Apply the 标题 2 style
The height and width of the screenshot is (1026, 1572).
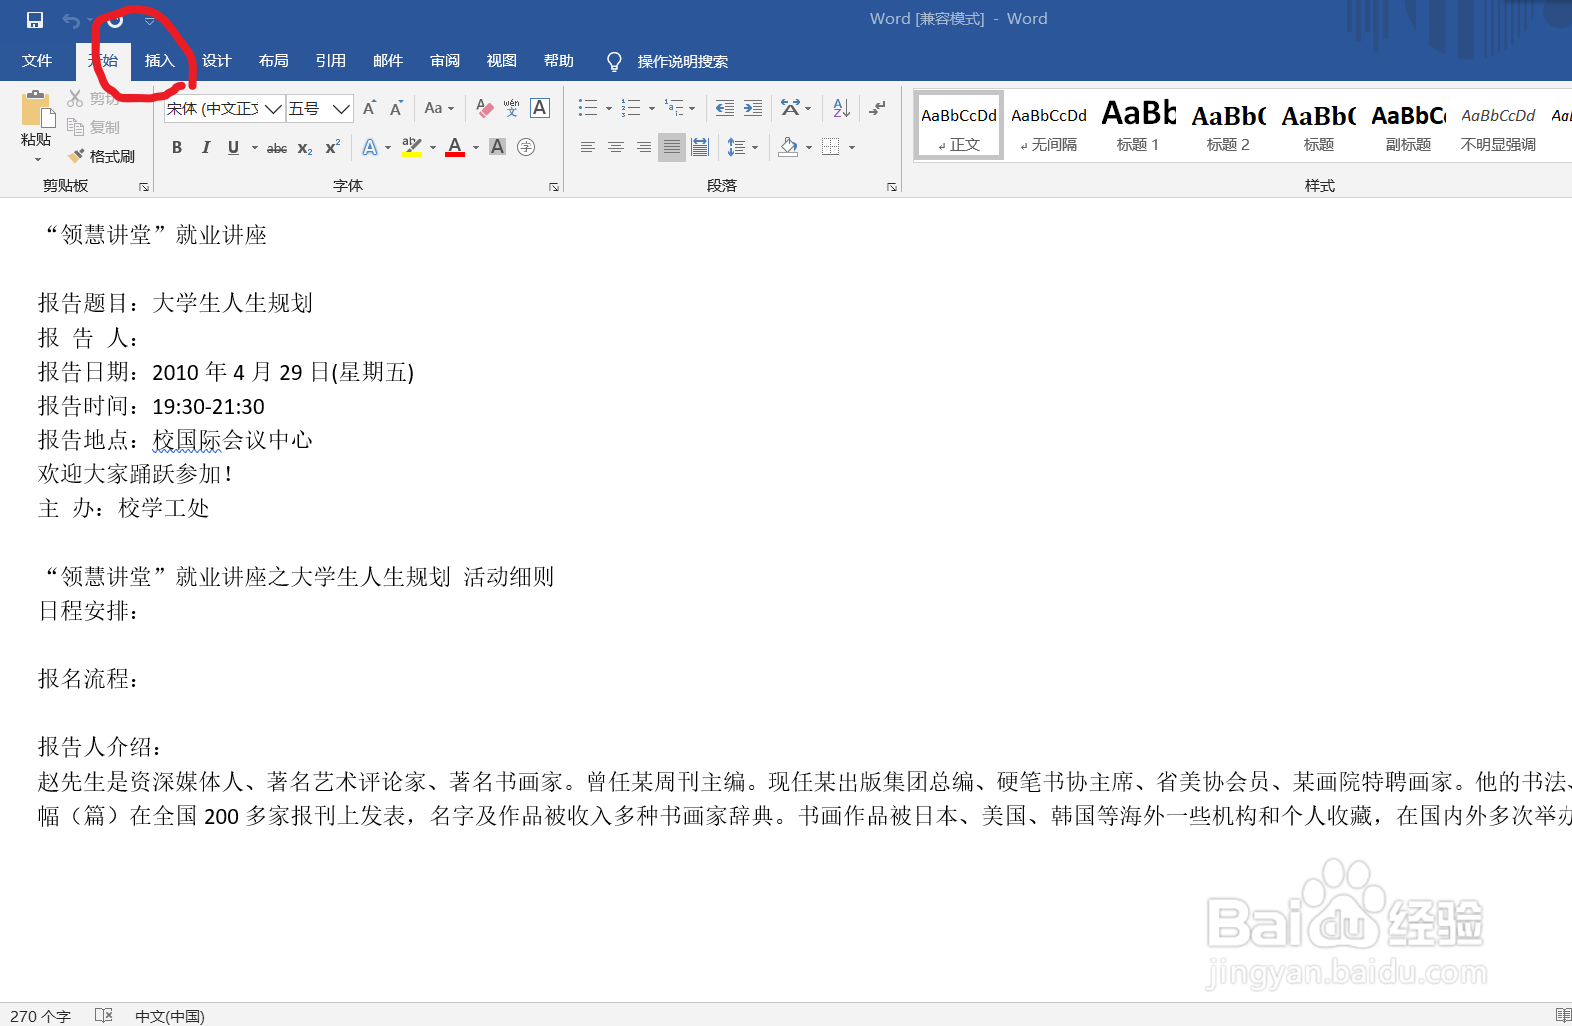(x=1228, y=126)
